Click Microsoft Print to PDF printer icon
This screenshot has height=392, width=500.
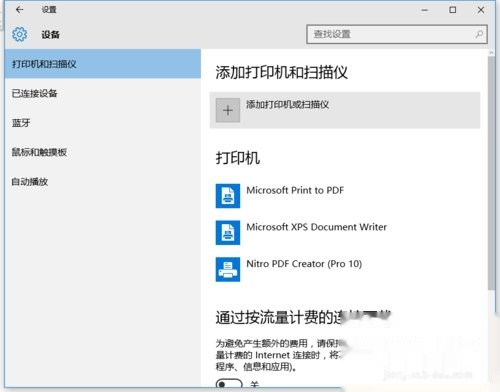point(228,196)
